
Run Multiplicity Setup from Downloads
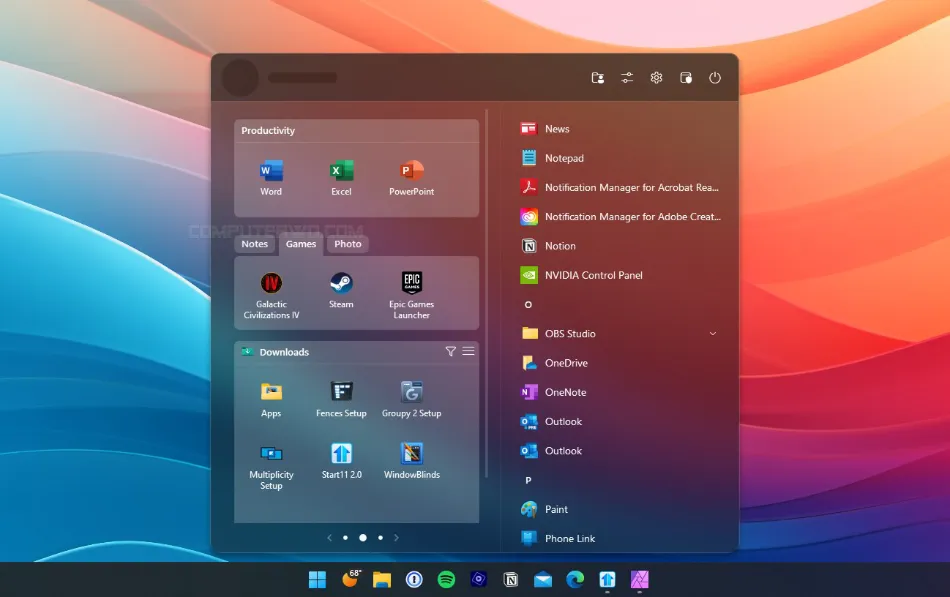tap(271, 467)
